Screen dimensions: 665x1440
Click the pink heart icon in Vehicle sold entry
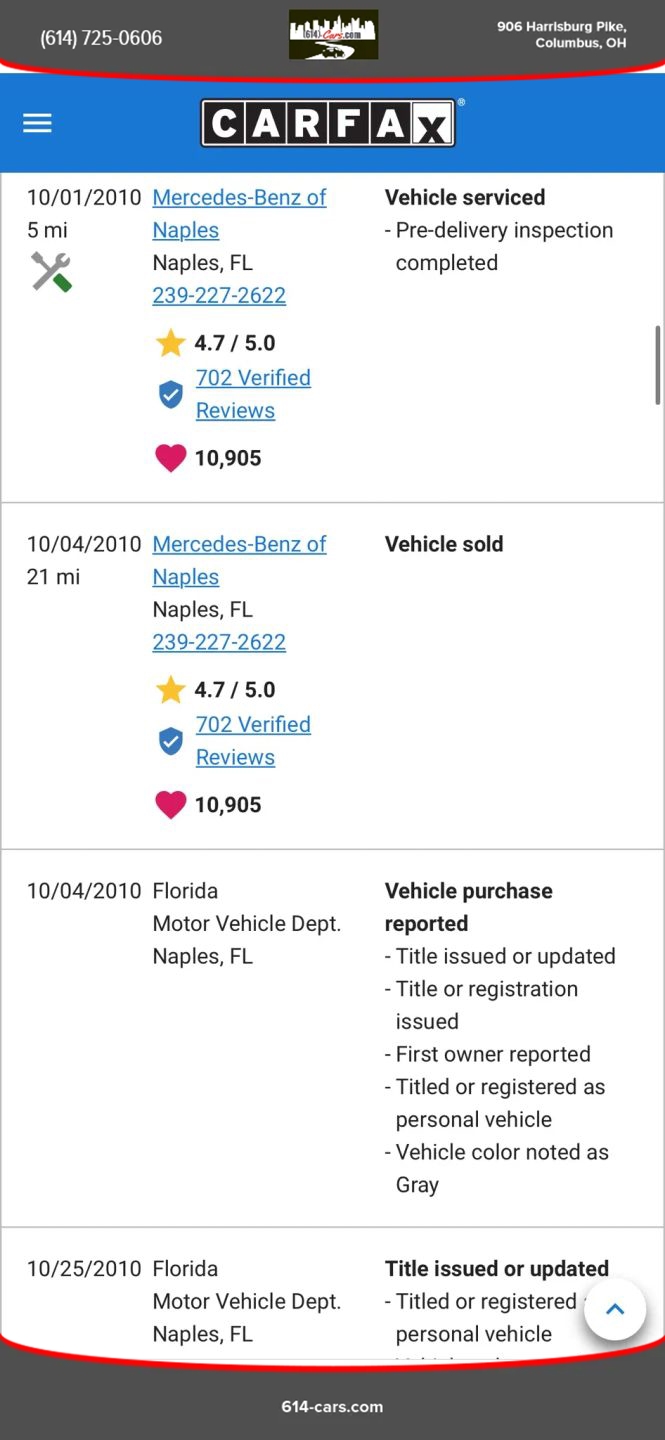[x=171, y=805]
